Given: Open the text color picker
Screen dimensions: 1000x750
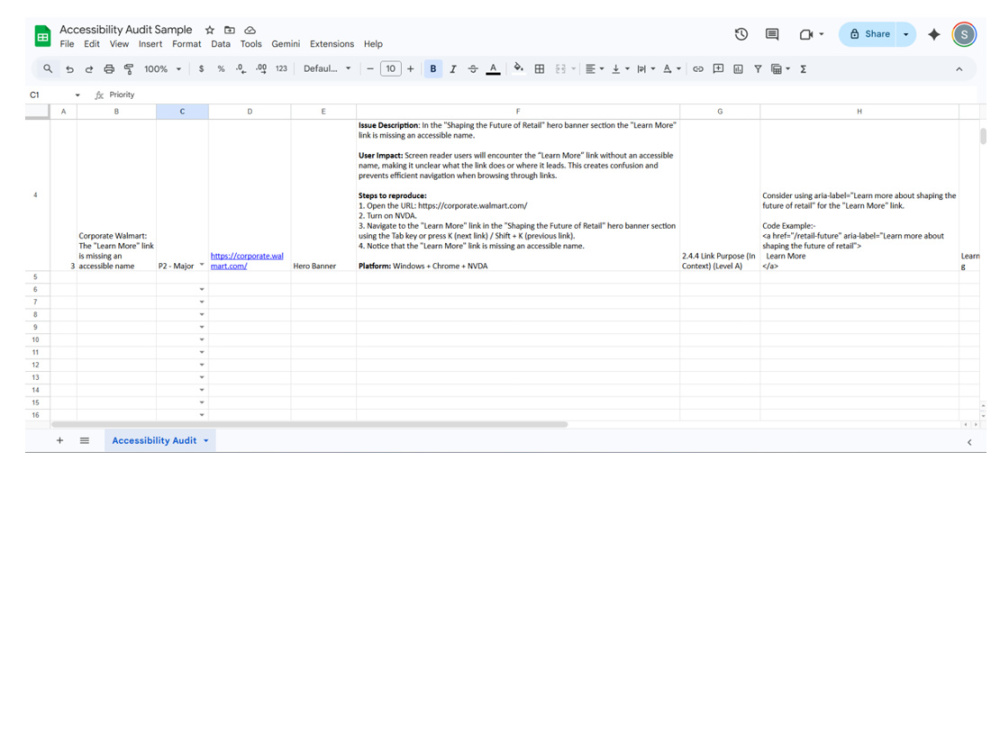Looking at the screenshot, I should tap(493, 69).
